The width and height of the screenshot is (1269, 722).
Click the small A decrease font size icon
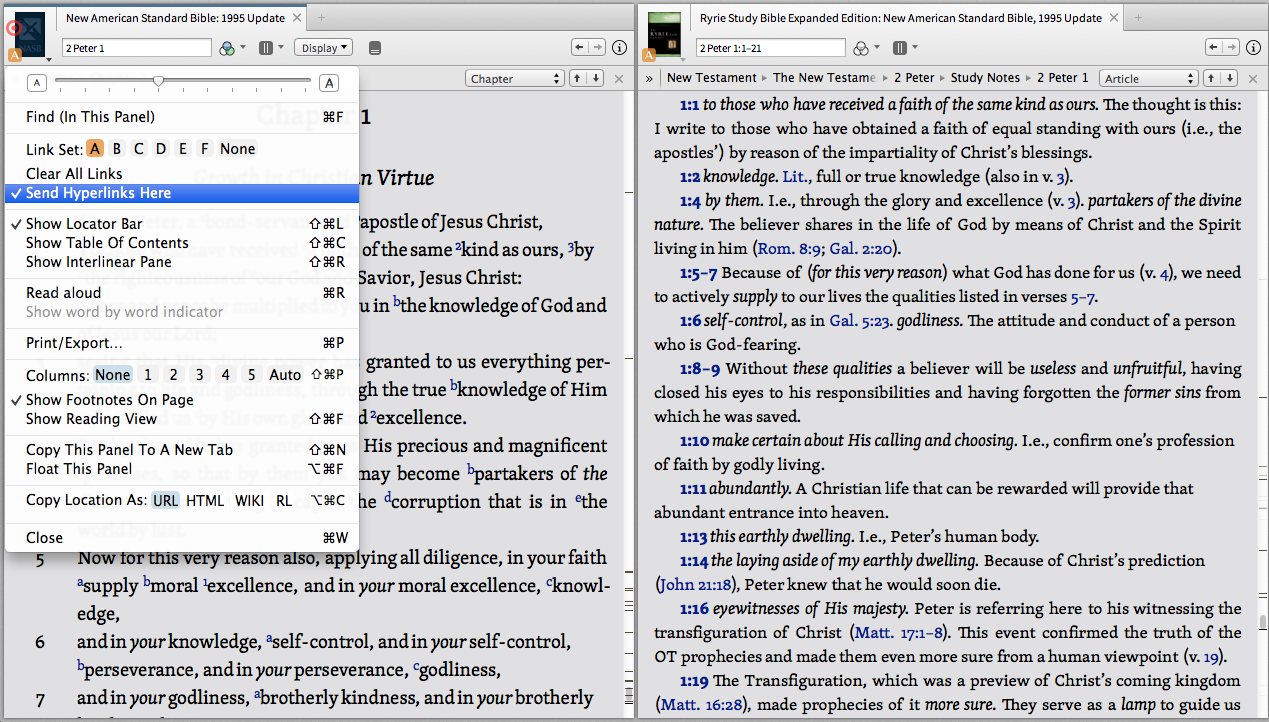click(37, 83)
